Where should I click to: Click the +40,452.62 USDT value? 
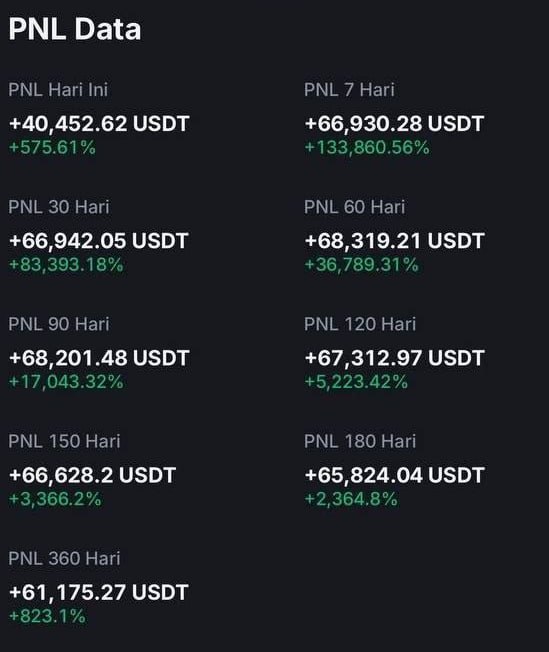[99, 124]
